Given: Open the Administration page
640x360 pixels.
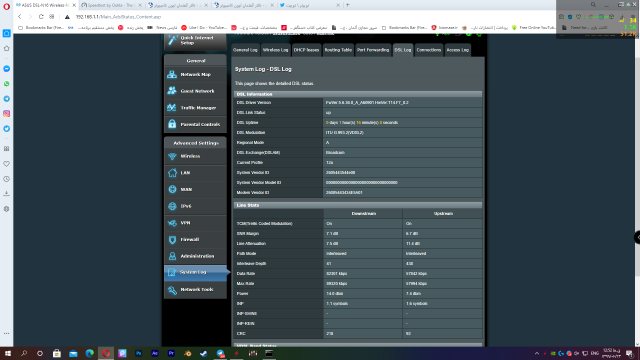Looking at the screenshot, I should click(195, 256).
